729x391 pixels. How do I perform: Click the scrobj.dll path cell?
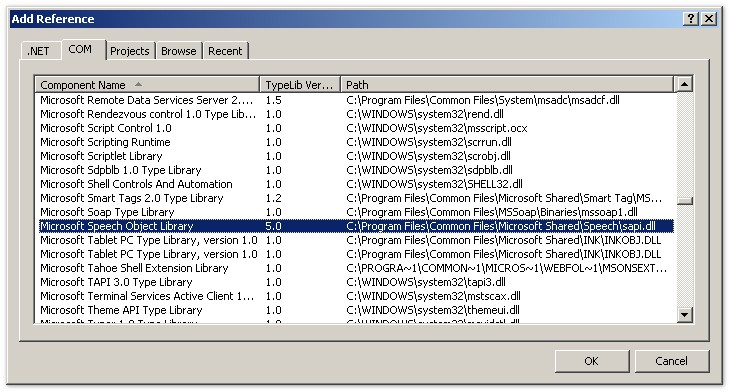click(428, 156)
